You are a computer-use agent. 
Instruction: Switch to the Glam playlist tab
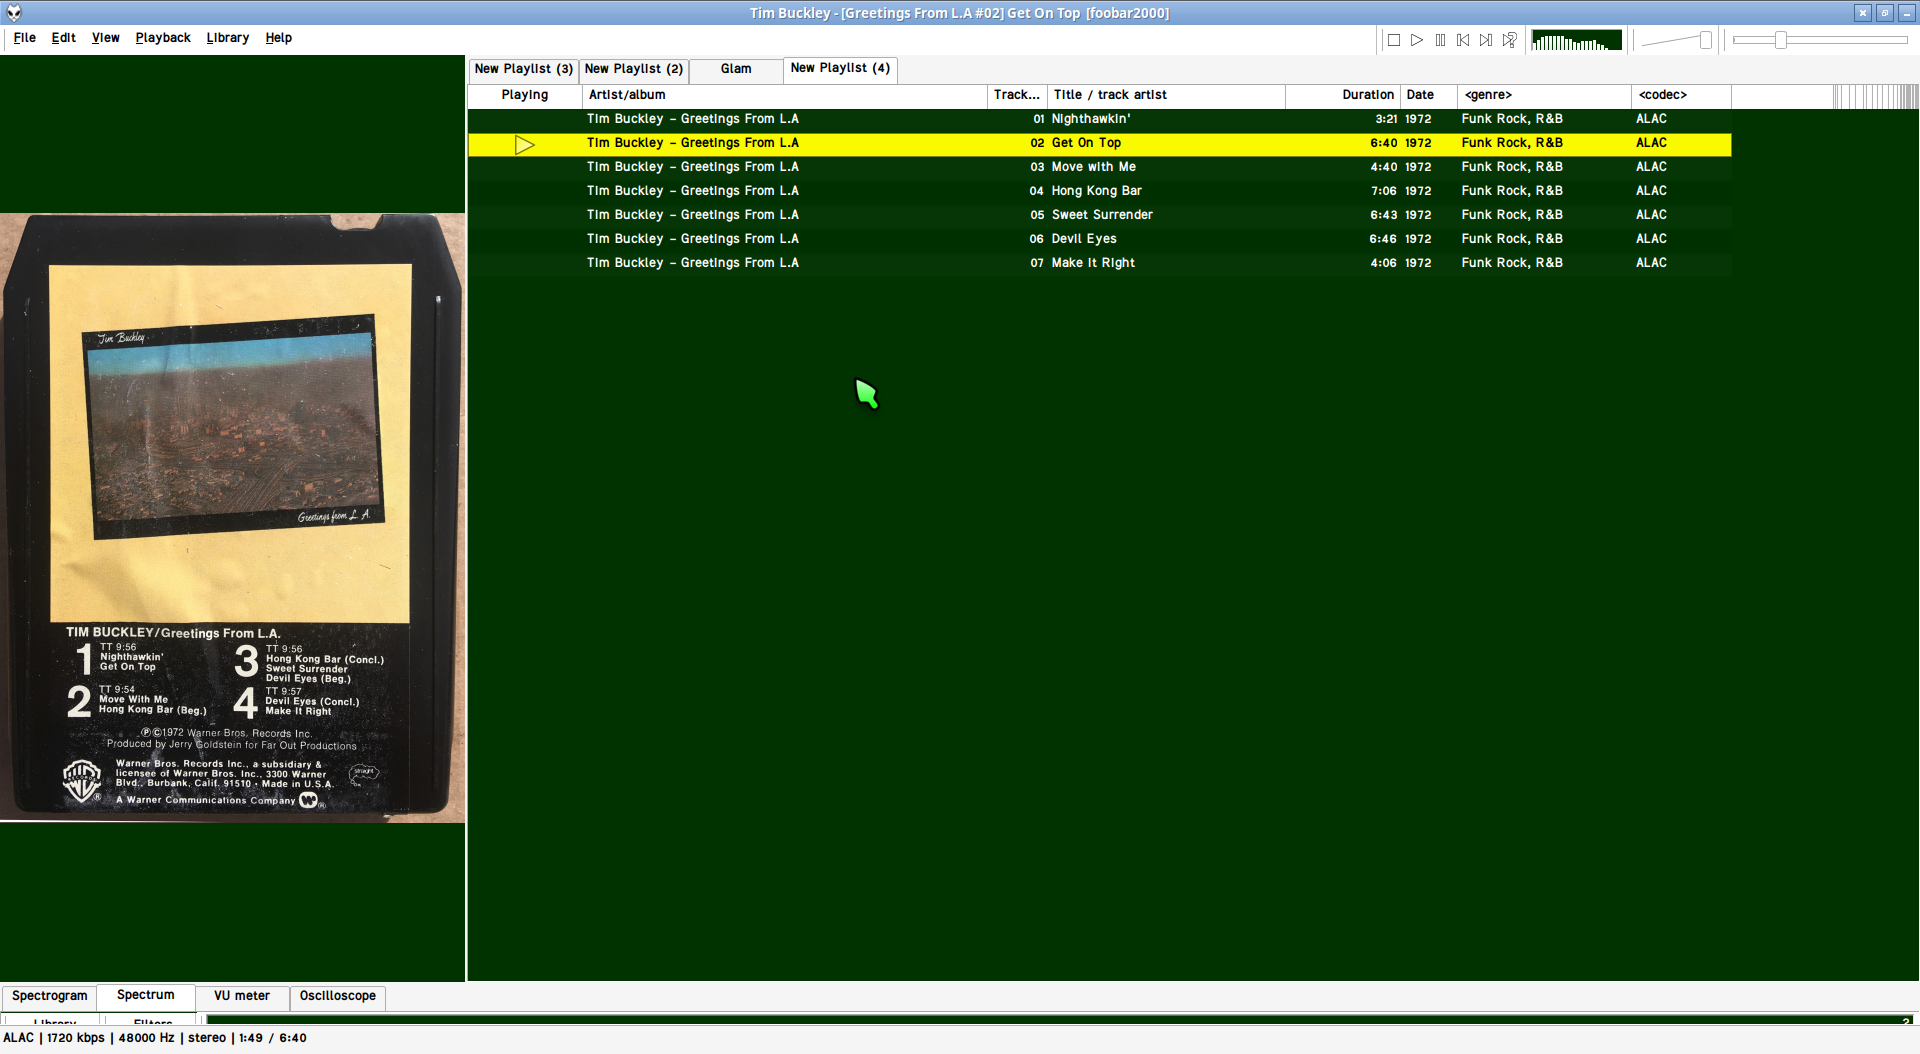[736, 69]
